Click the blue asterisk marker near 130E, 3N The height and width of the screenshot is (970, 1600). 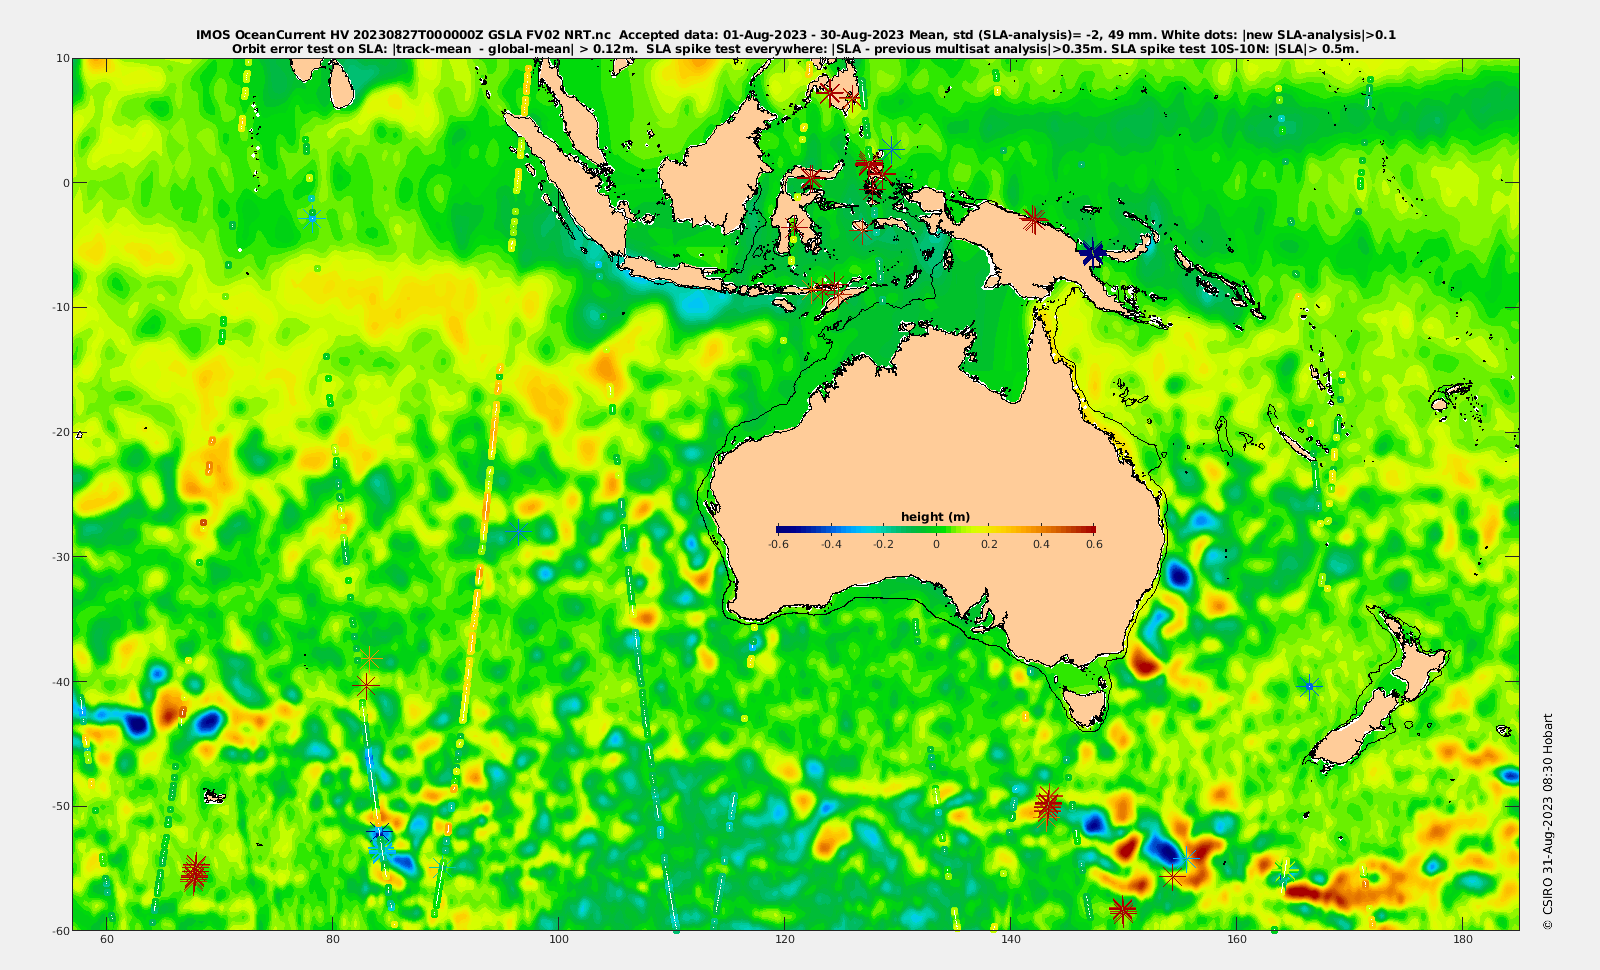(892, 149)
